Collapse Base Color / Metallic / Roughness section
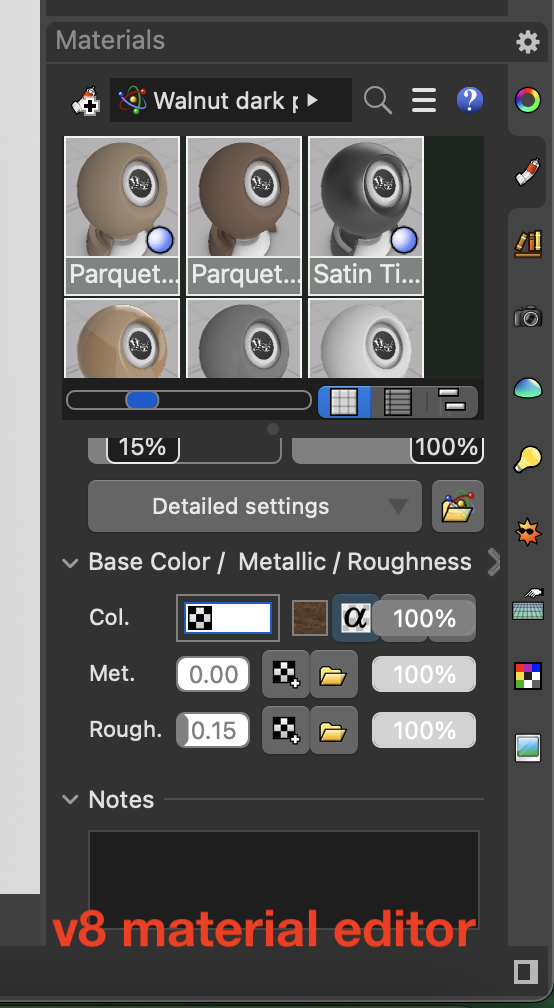Viewport: 554px width, 1008px height. (69, 563)
